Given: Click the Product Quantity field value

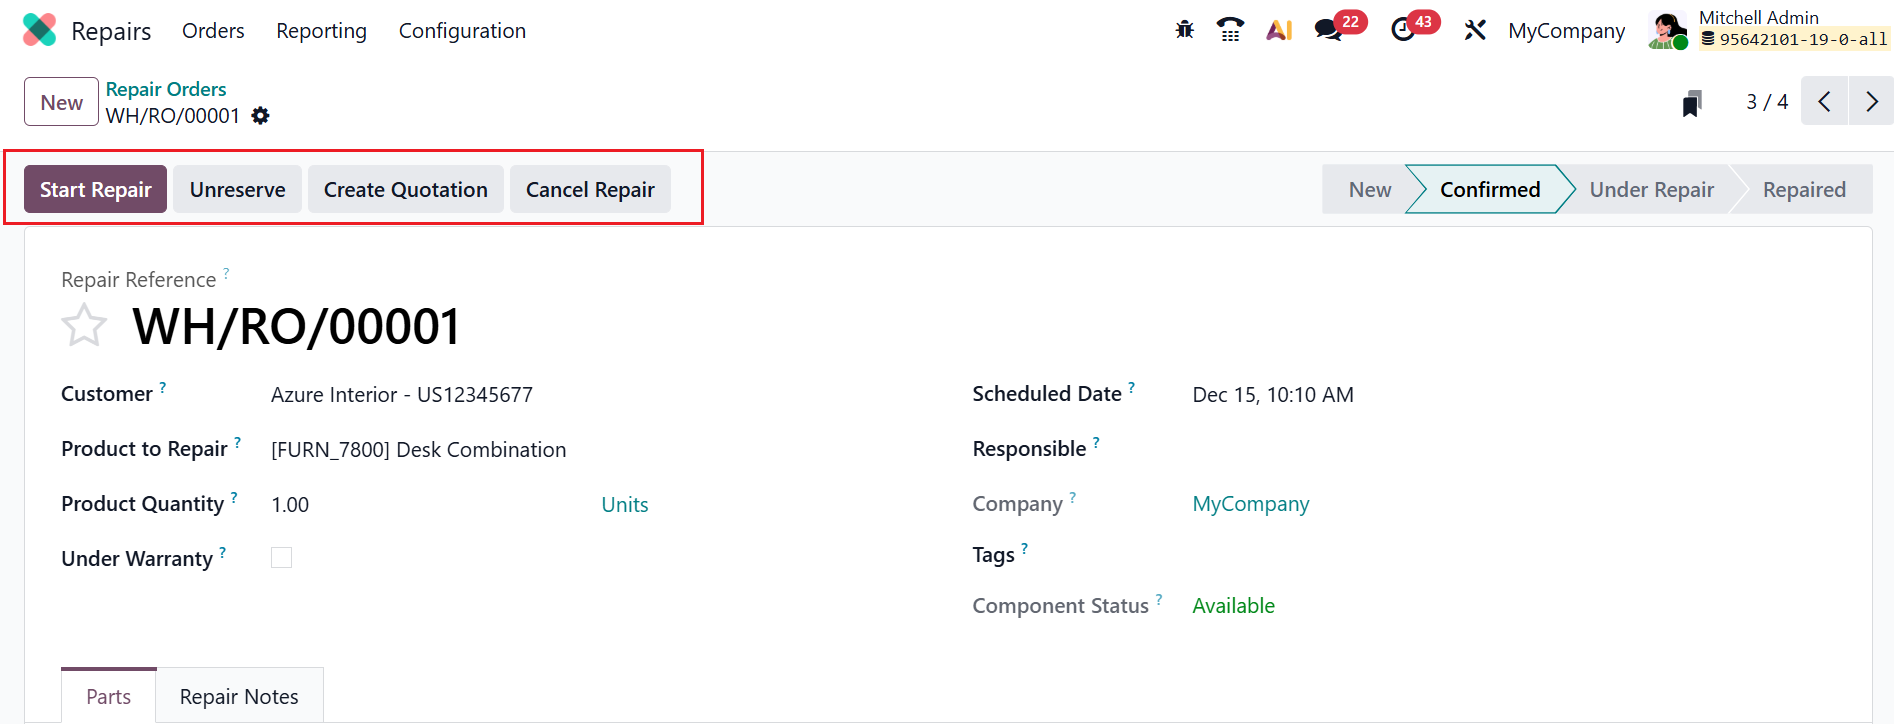Looking at the screenshot, I should coord(290,505).
